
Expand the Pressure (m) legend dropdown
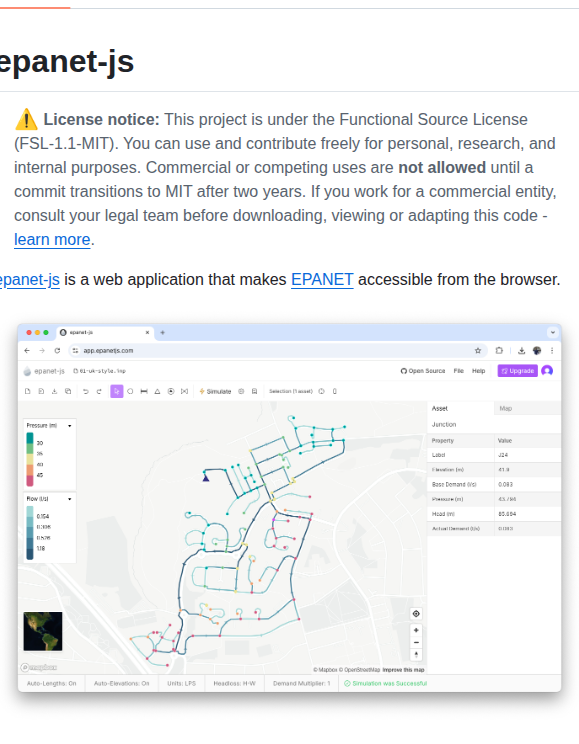coord(70,426)
